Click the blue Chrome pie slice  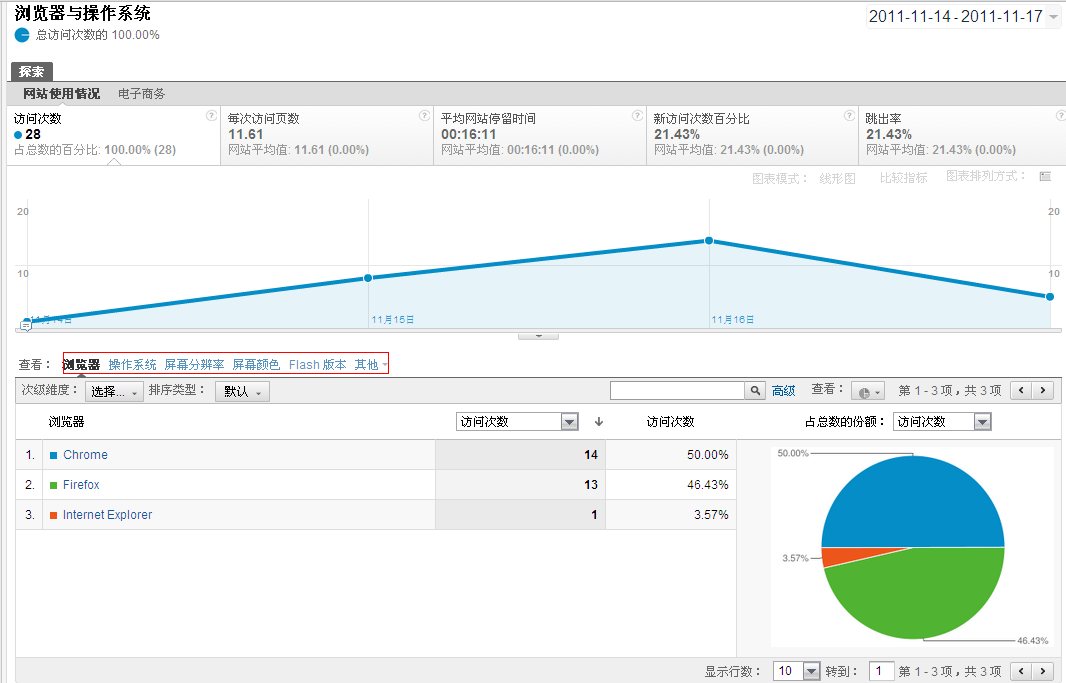(x=912, y=502)
